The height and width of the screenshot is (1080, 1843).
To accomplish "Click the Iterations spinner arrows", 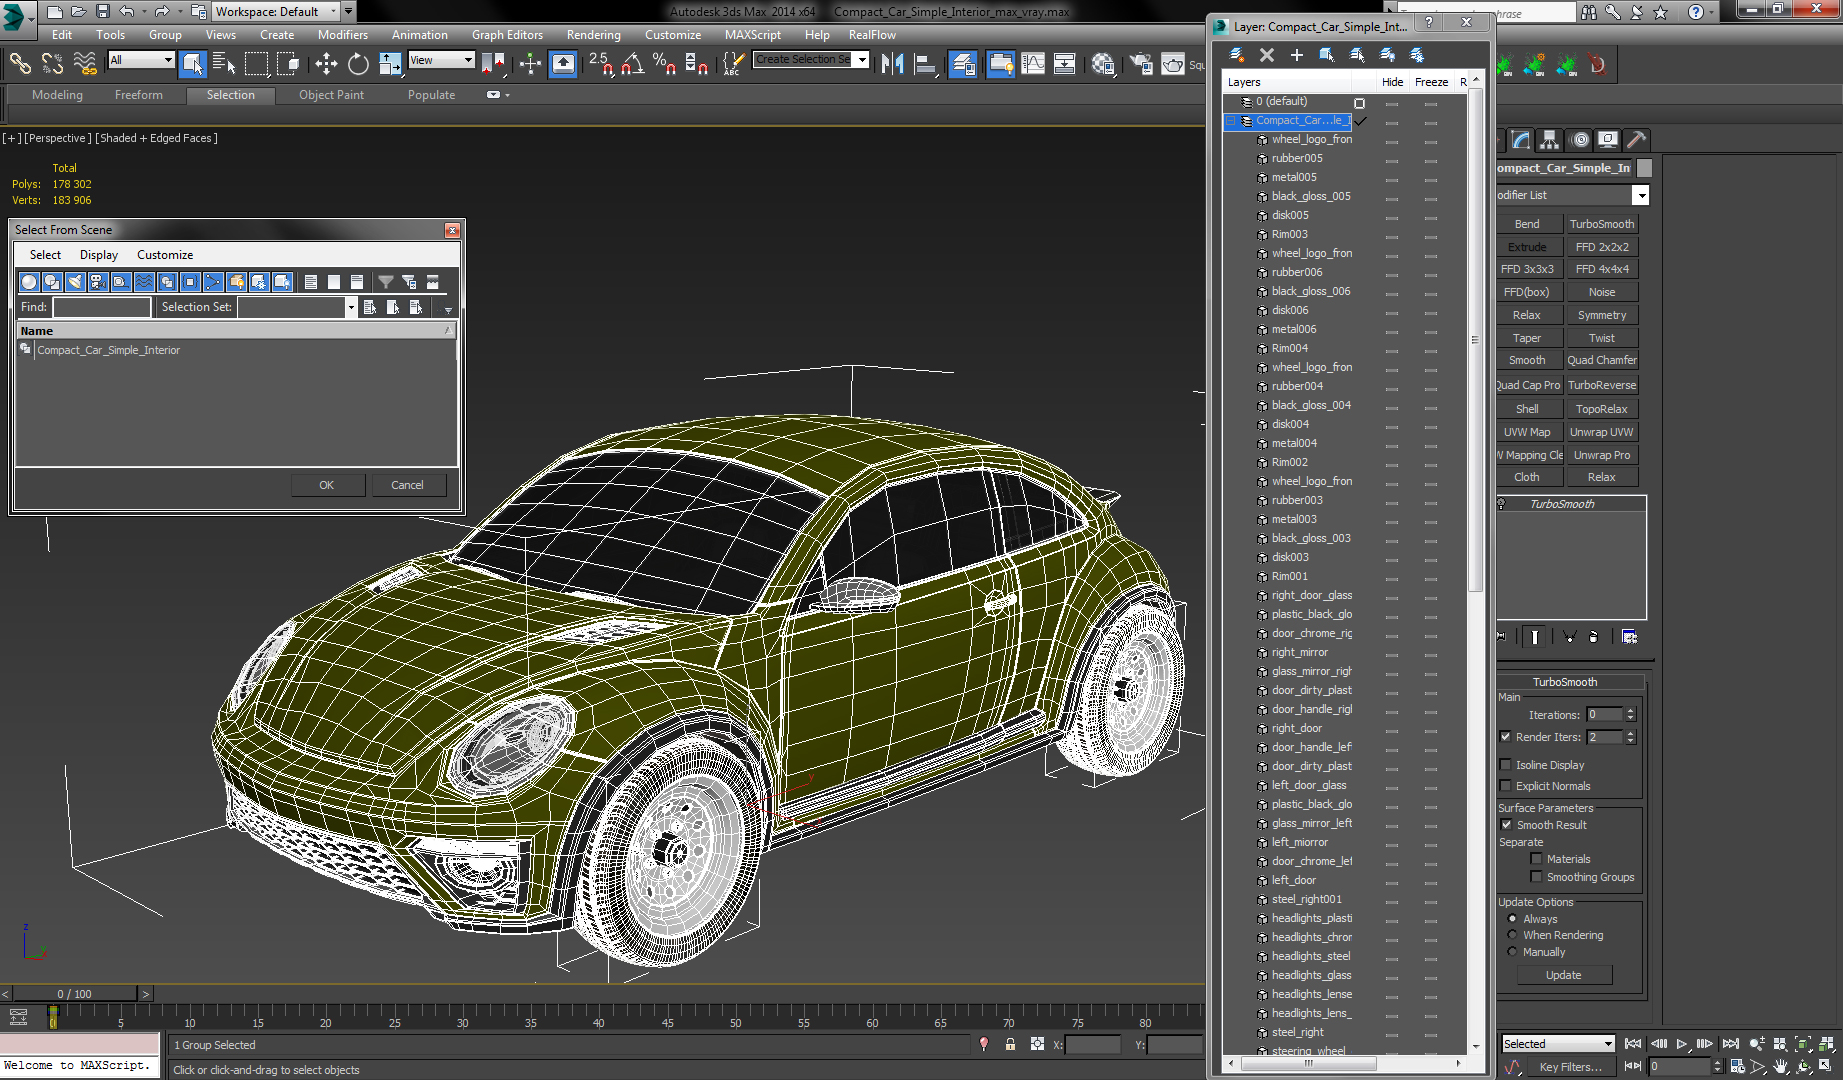I will coord(1630,714).
